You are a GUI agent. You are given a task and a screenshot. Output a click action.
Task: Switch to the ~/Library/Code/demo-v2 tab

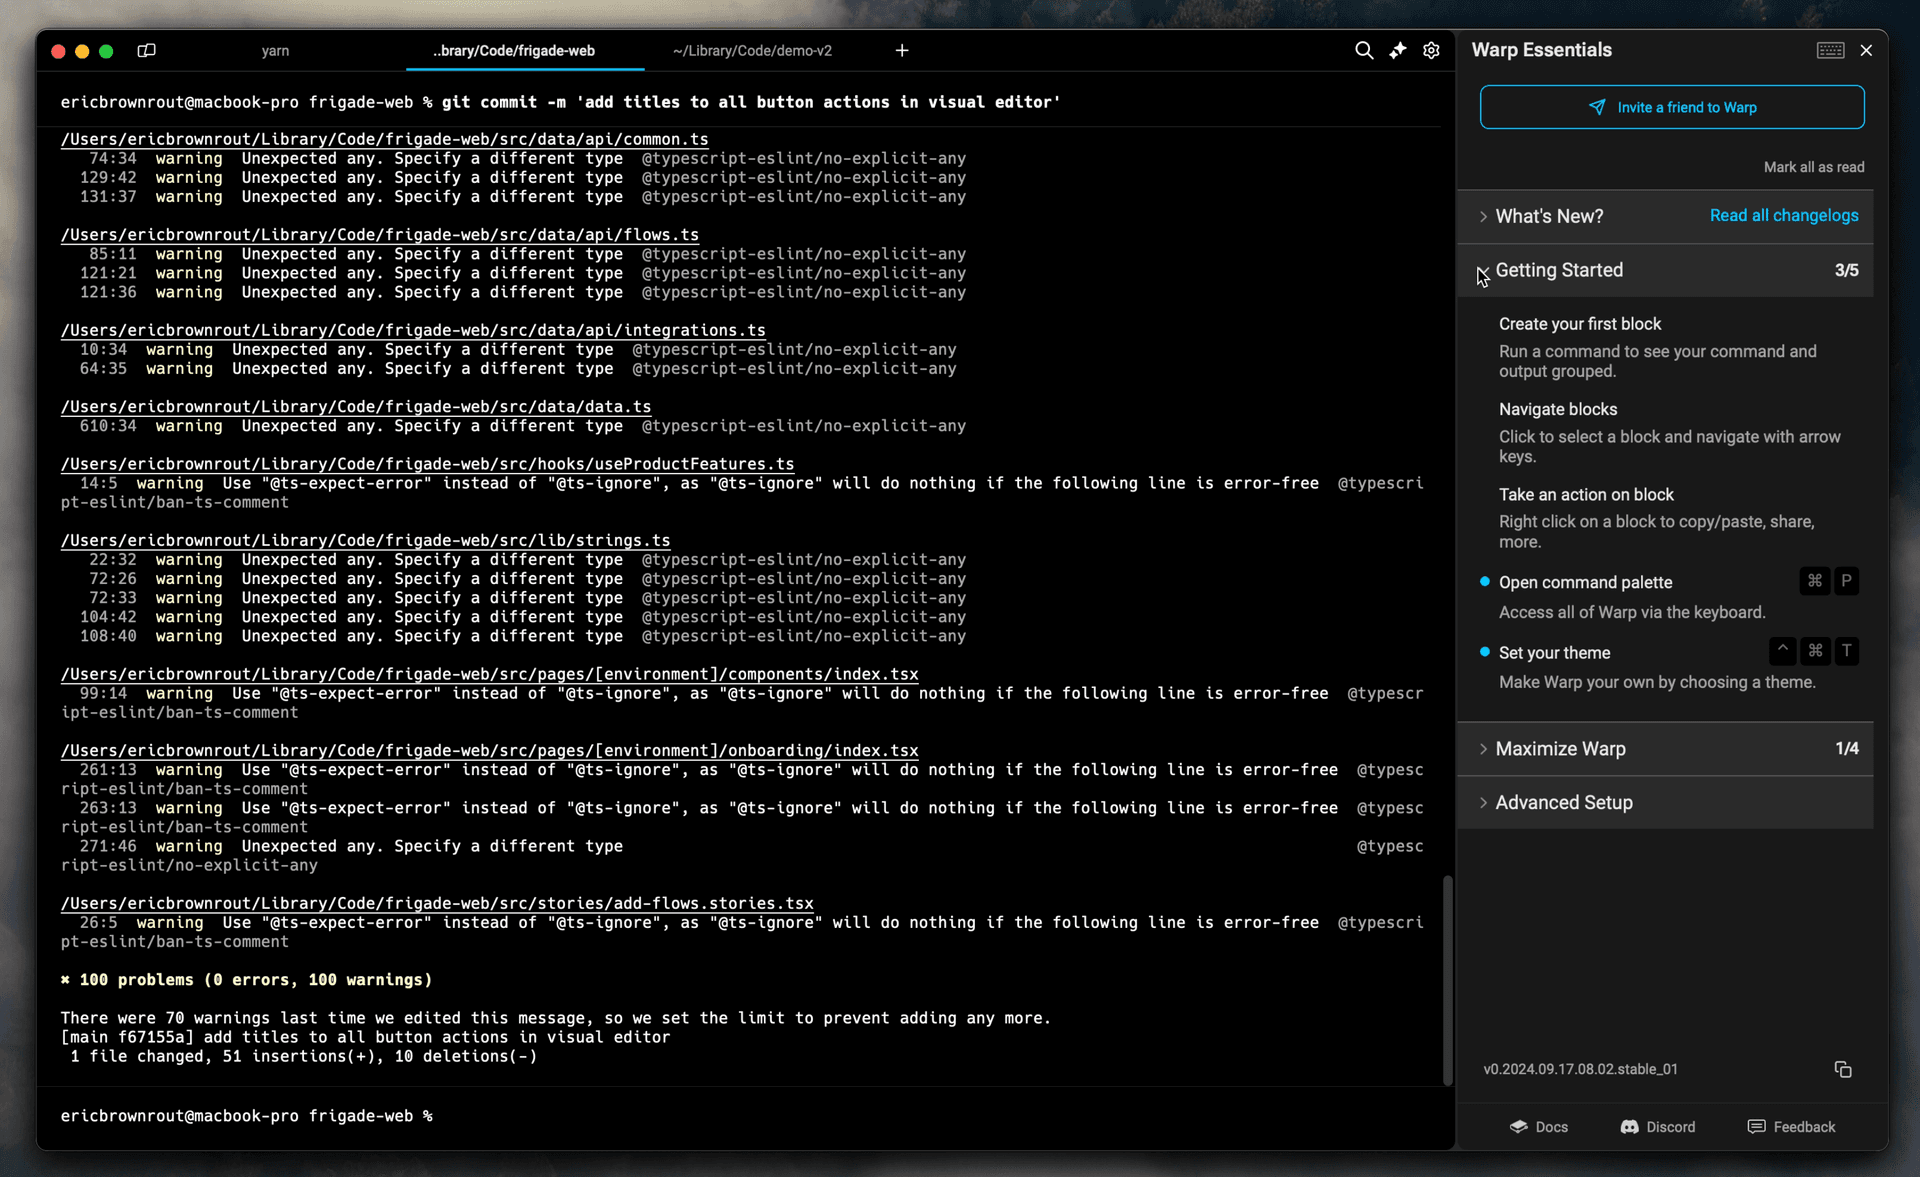pos(752,50)
